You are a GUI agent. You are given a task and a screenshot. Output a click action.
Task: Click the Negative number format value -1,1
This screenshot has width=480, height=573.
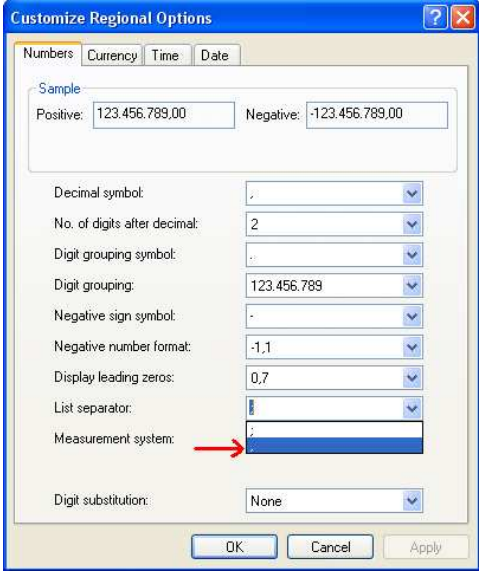[260, 347]
